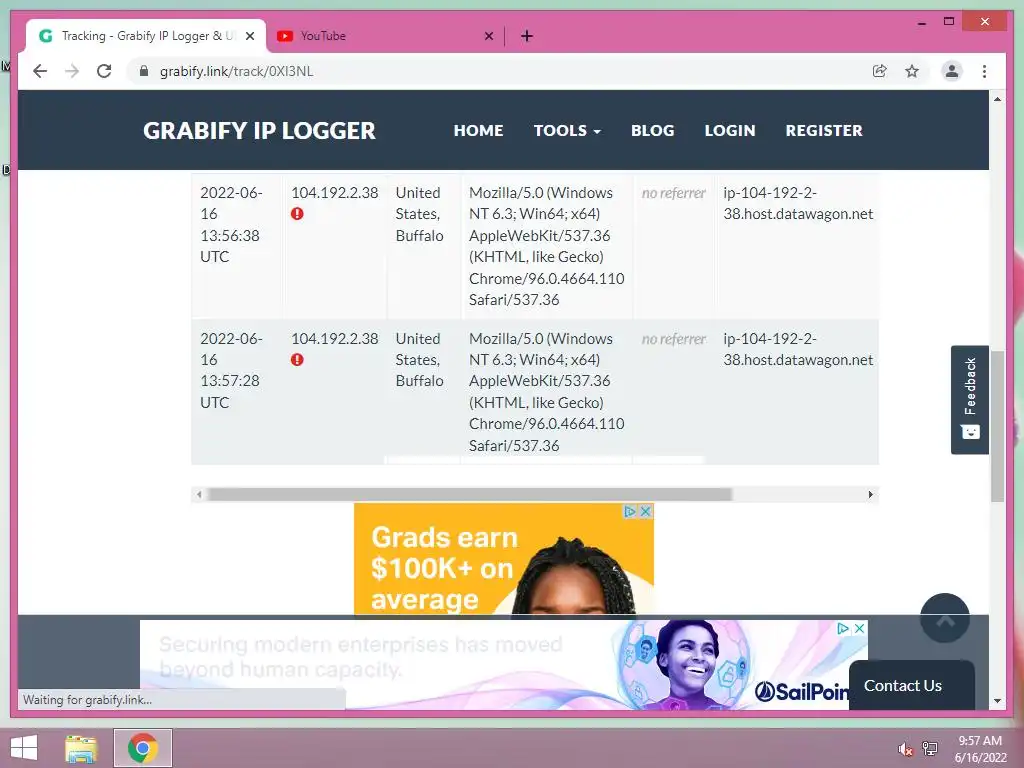
Task: Reload the Grabify tracking page
Action: tap(104, 71)
